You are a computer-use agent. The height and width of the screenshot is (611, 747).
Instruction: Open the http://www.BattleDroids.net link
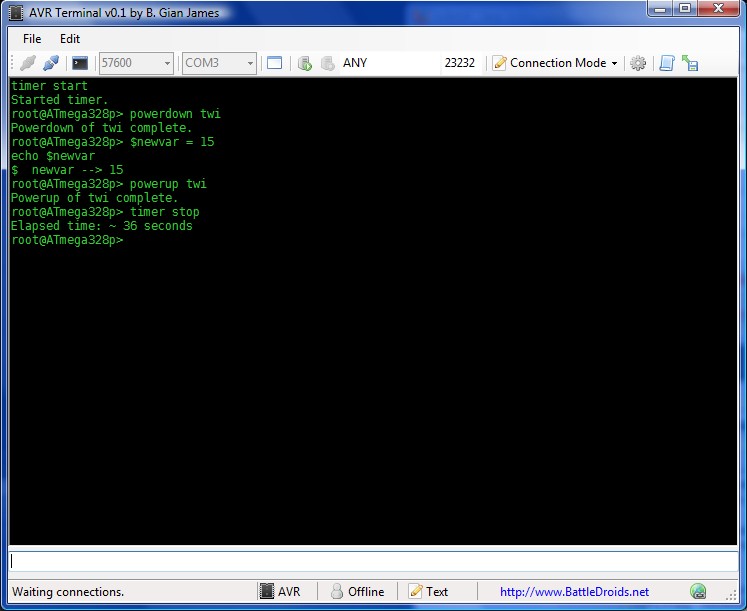pos(574,591)
